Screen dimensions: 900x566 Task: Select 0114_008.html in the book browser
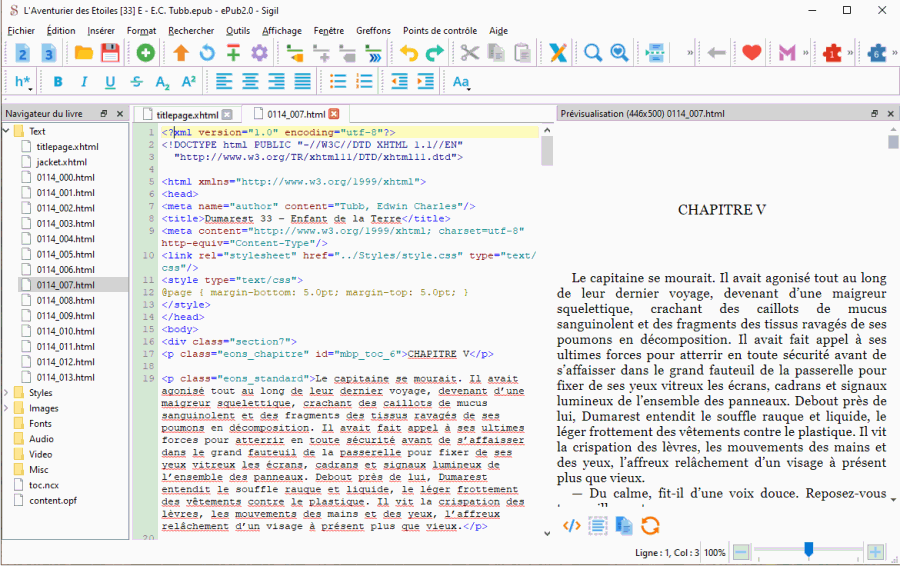pos(65,300)
